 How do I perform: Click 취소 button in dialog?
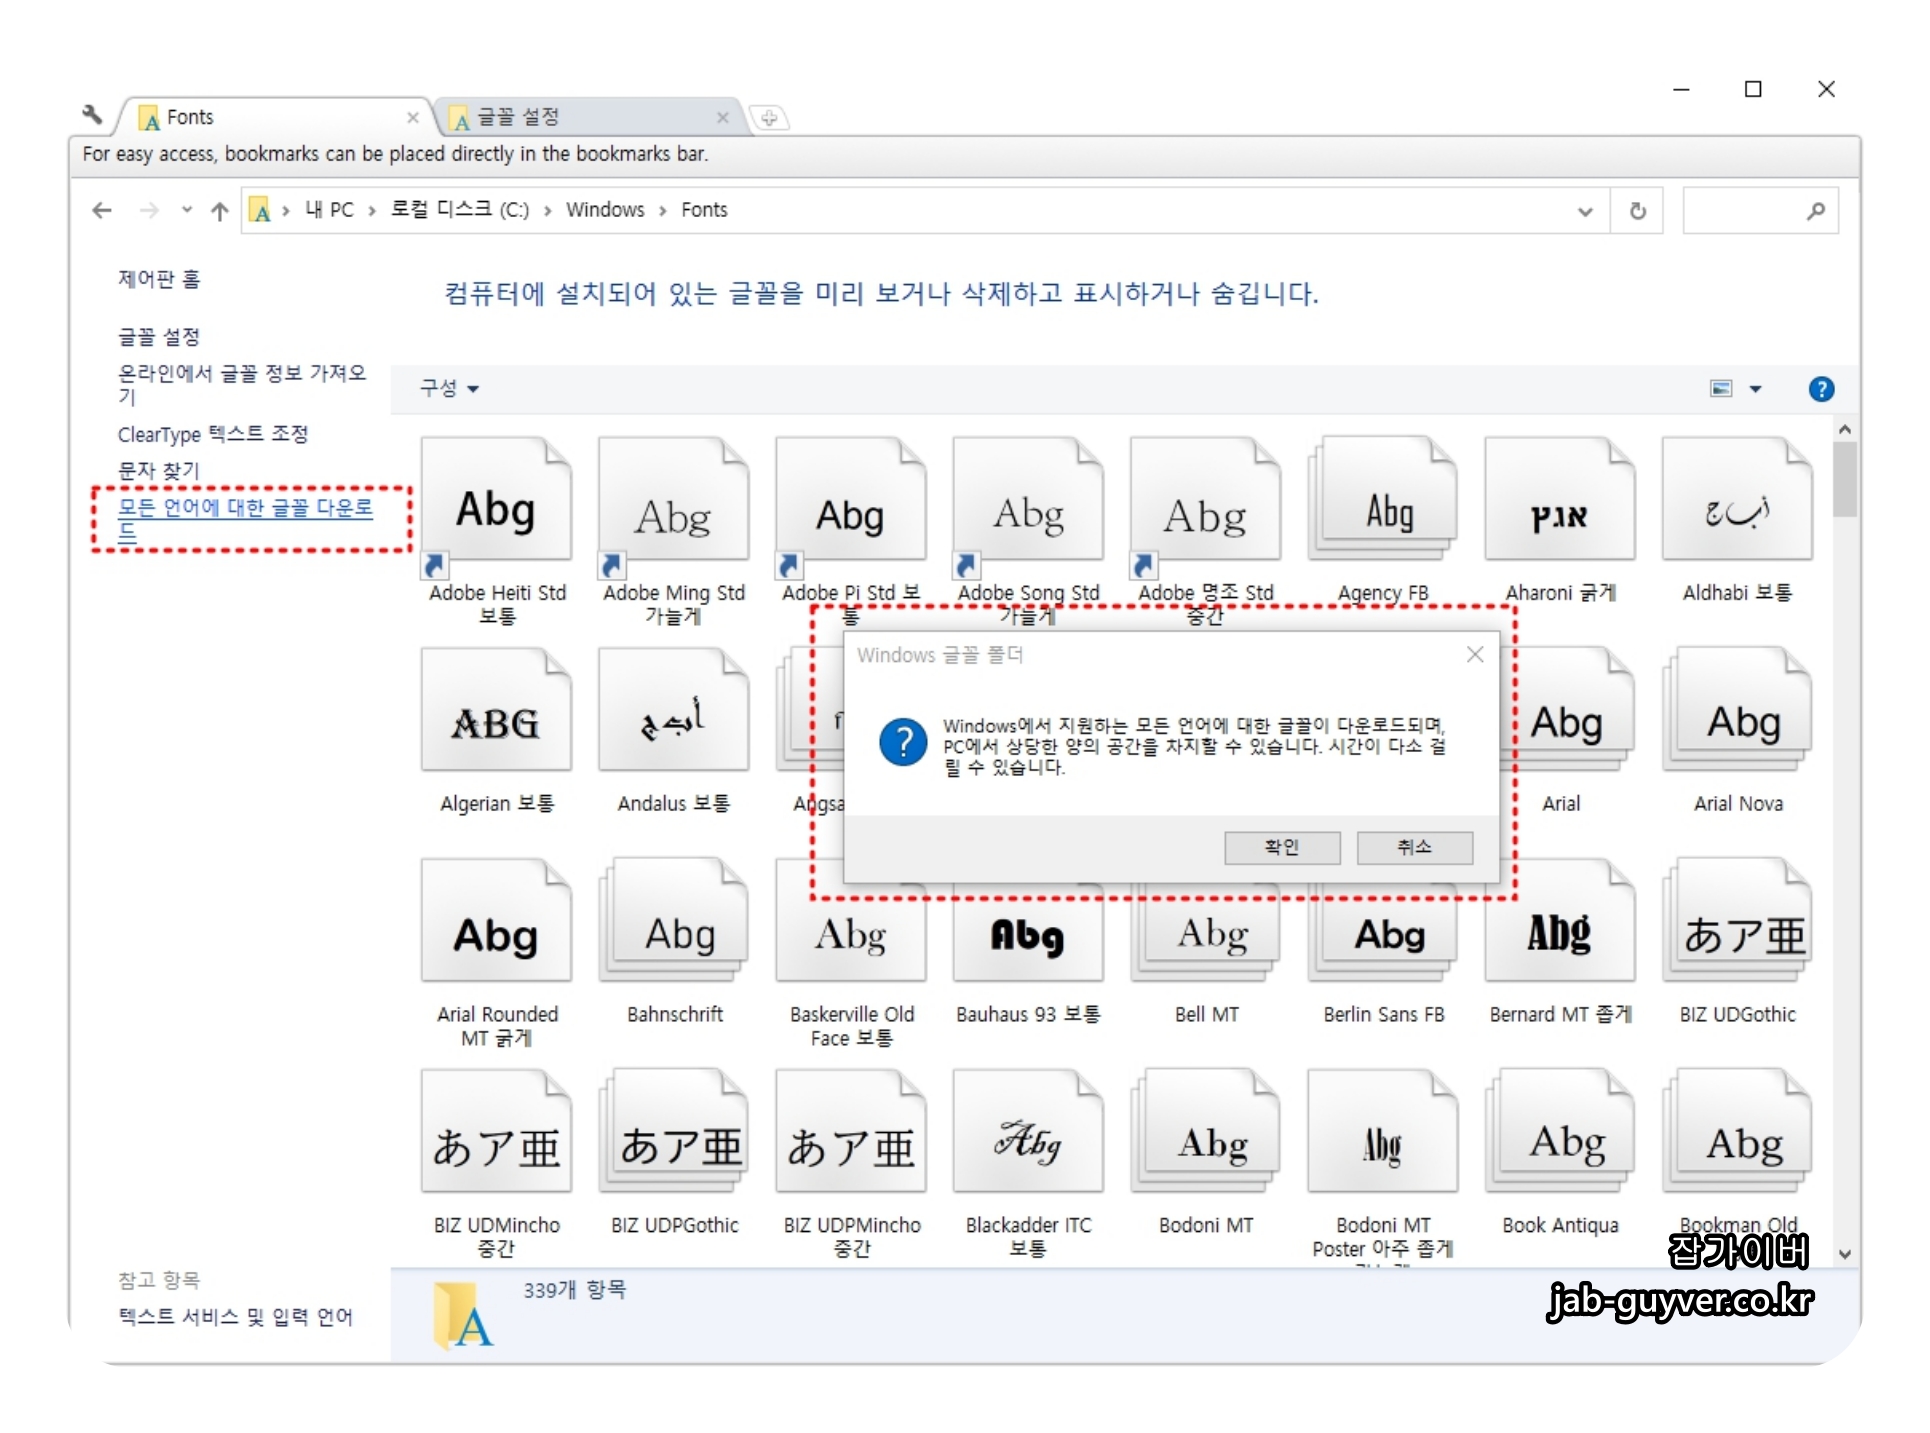(1414, 848)
